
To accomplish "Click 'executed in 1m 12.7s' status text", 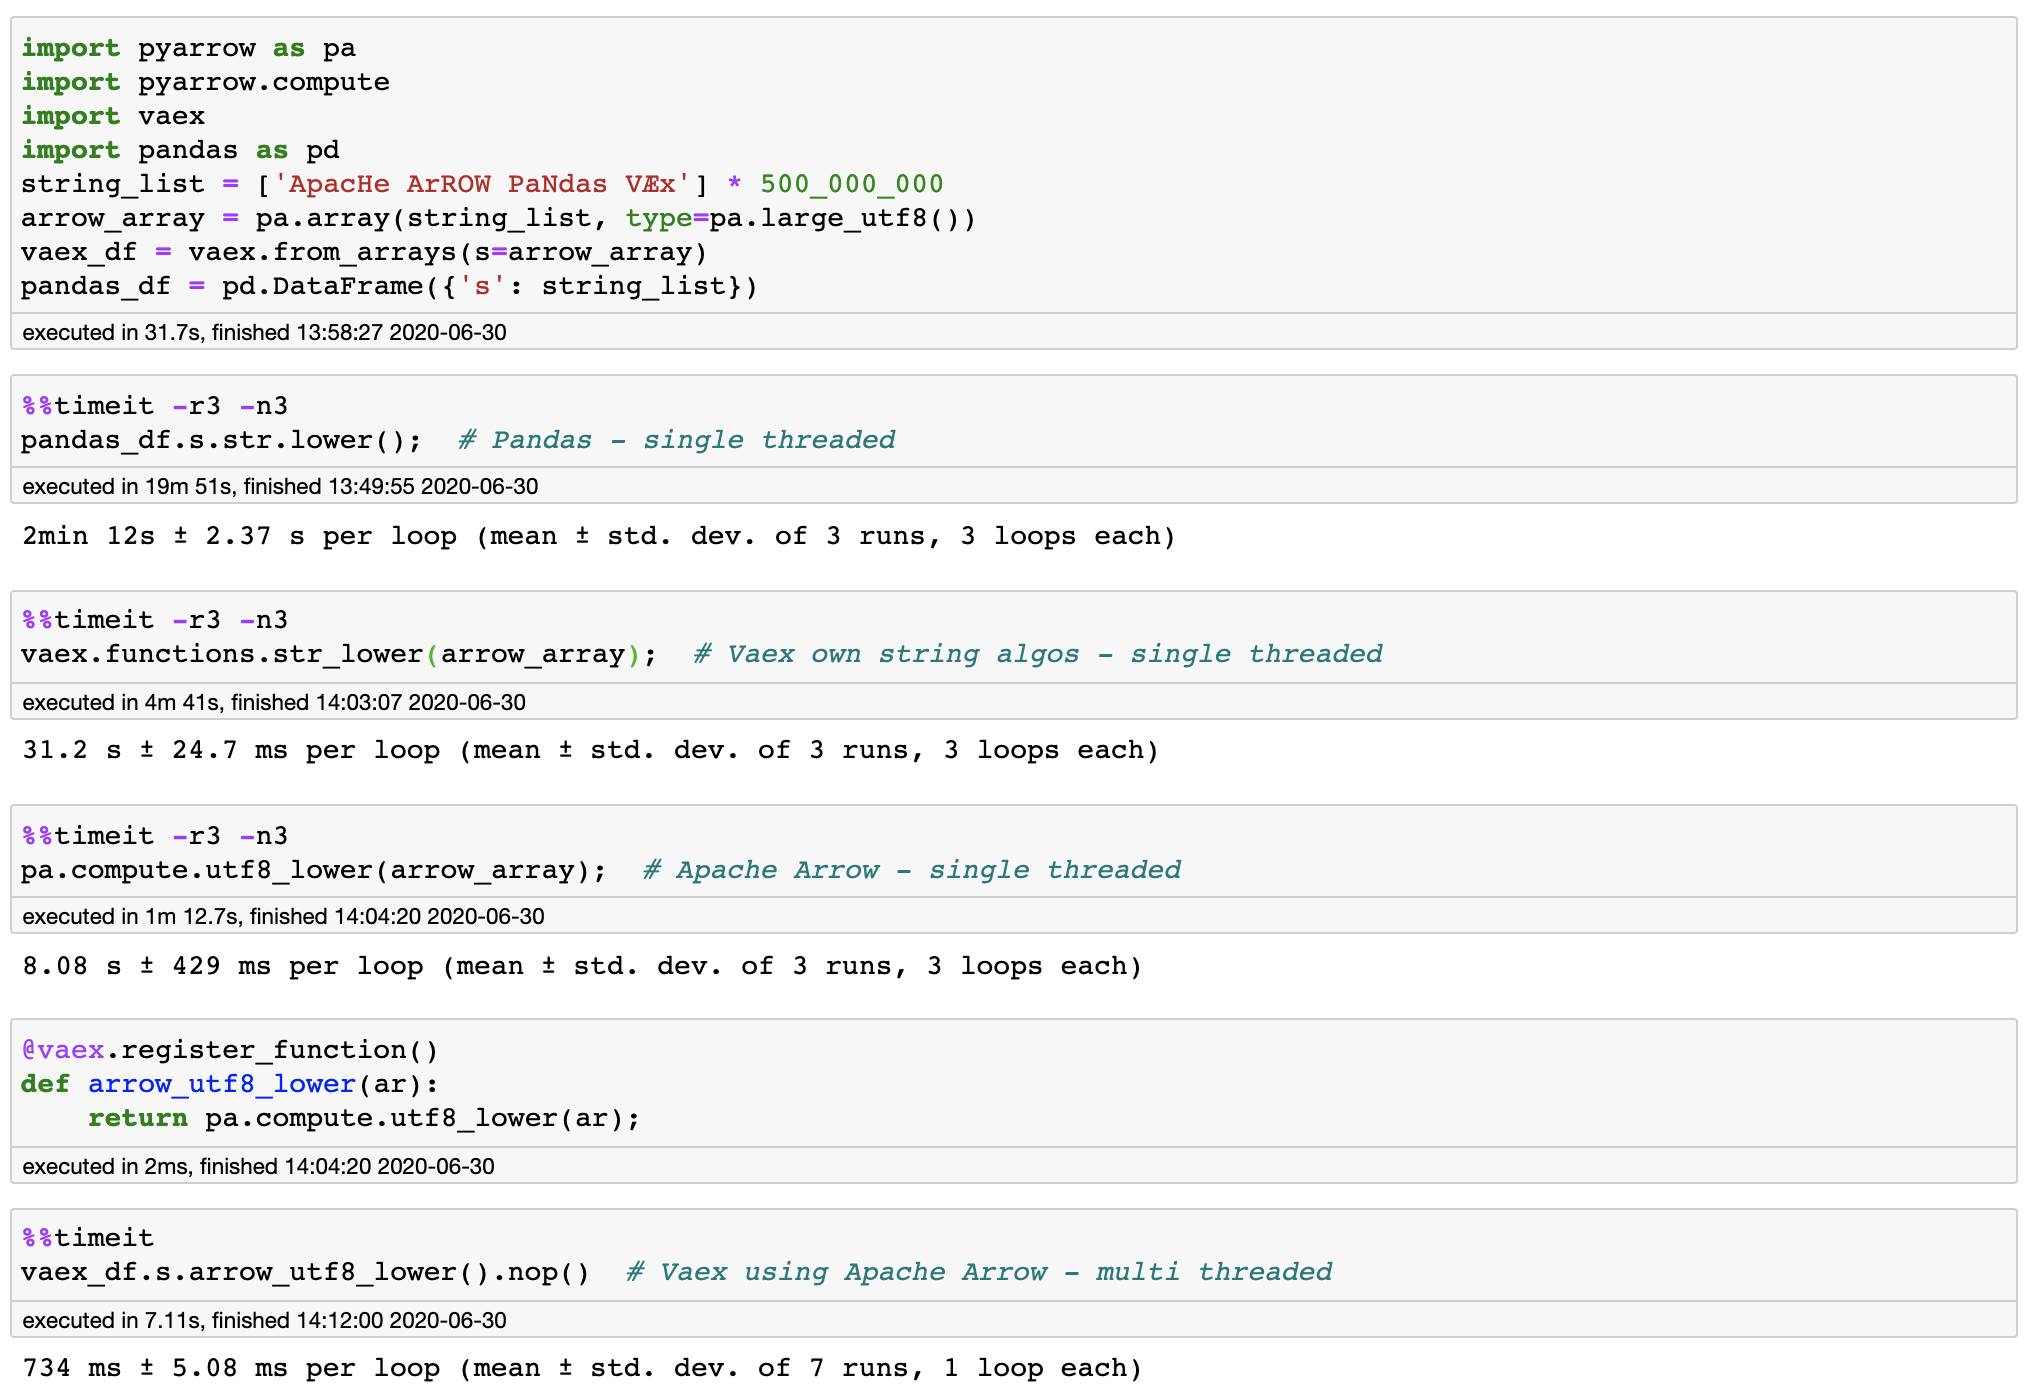I will point(283,916).
